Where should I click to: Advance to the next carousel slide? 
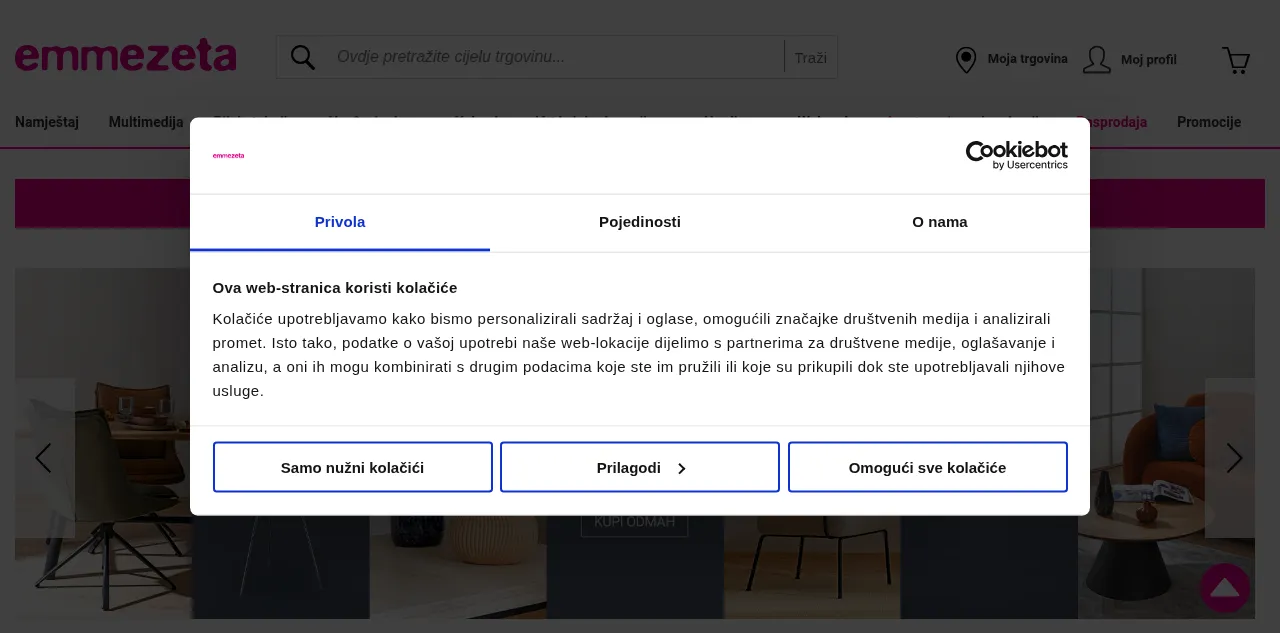(x=1234, y=458)
